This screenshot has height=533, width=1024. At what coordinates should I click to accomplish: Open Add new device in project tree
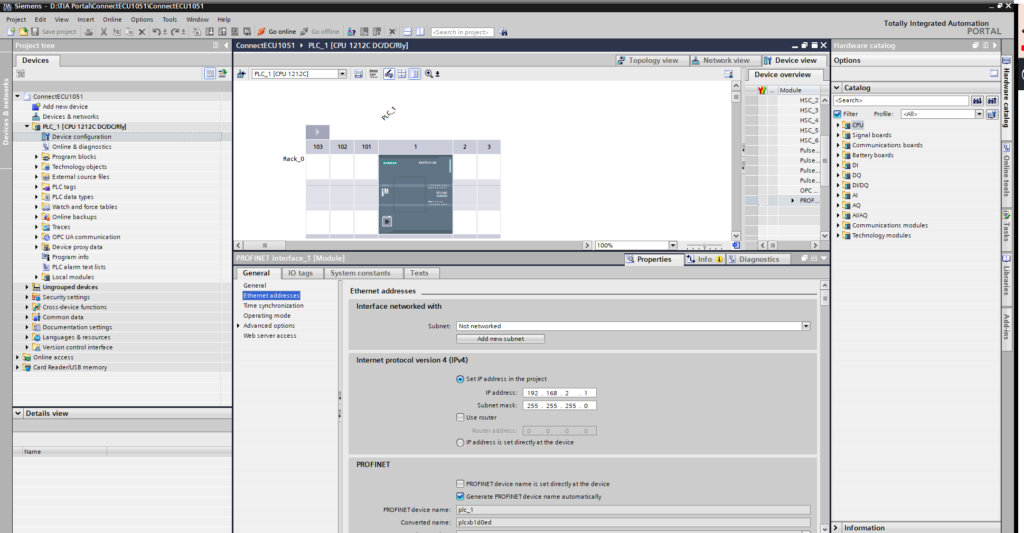(x=65, y=106)
